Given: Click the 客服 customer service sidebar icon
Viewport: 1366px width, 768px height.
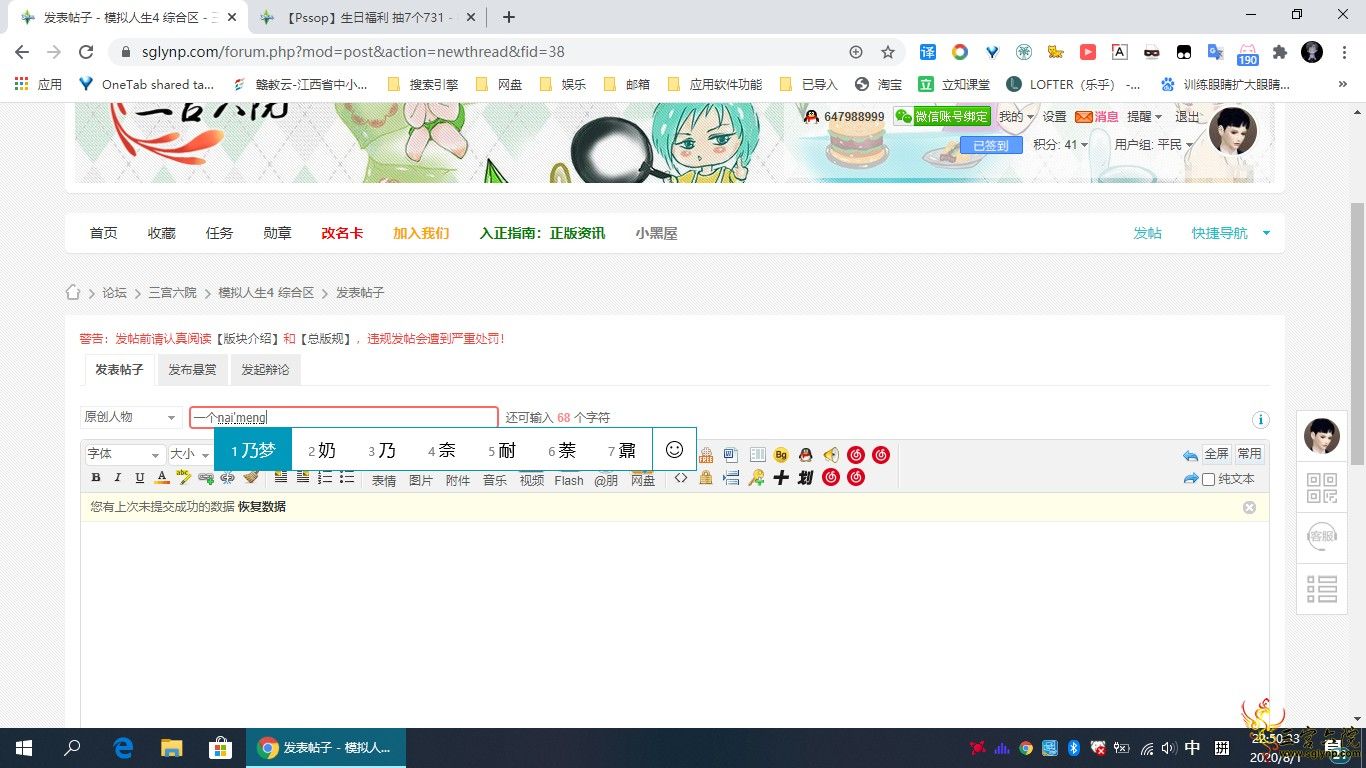Looking at the screenshot, I should (x=1322, y=537).
